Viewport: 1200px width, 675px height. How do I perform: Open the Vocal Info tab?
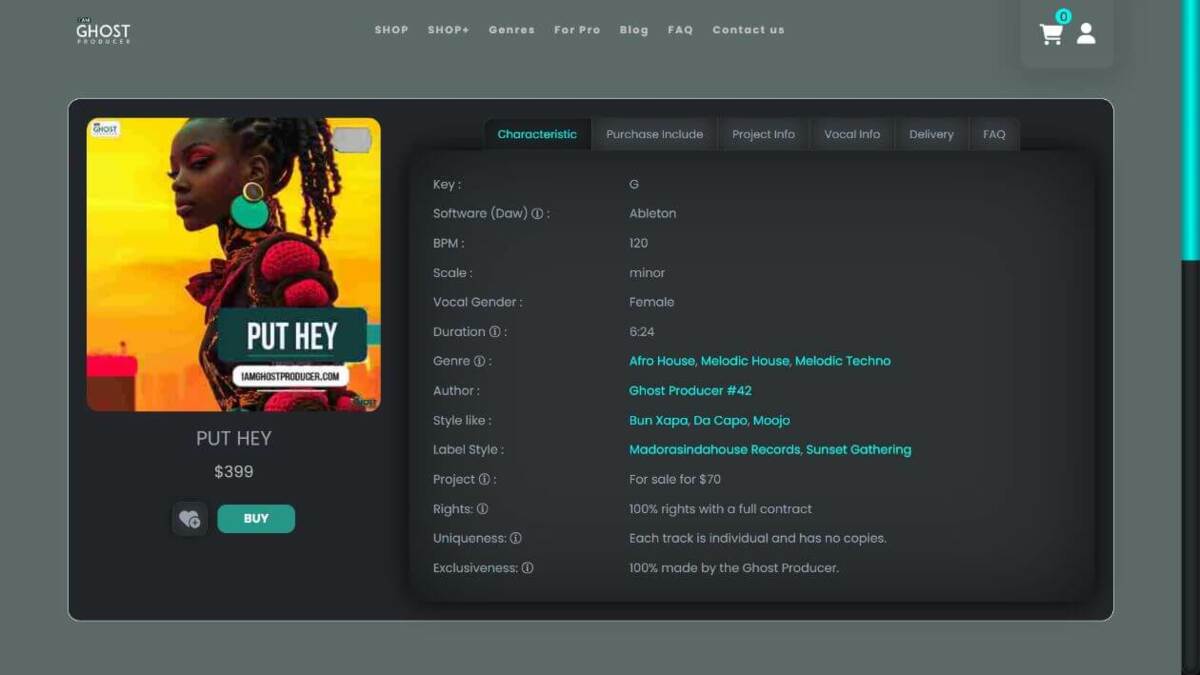[852, 134]
